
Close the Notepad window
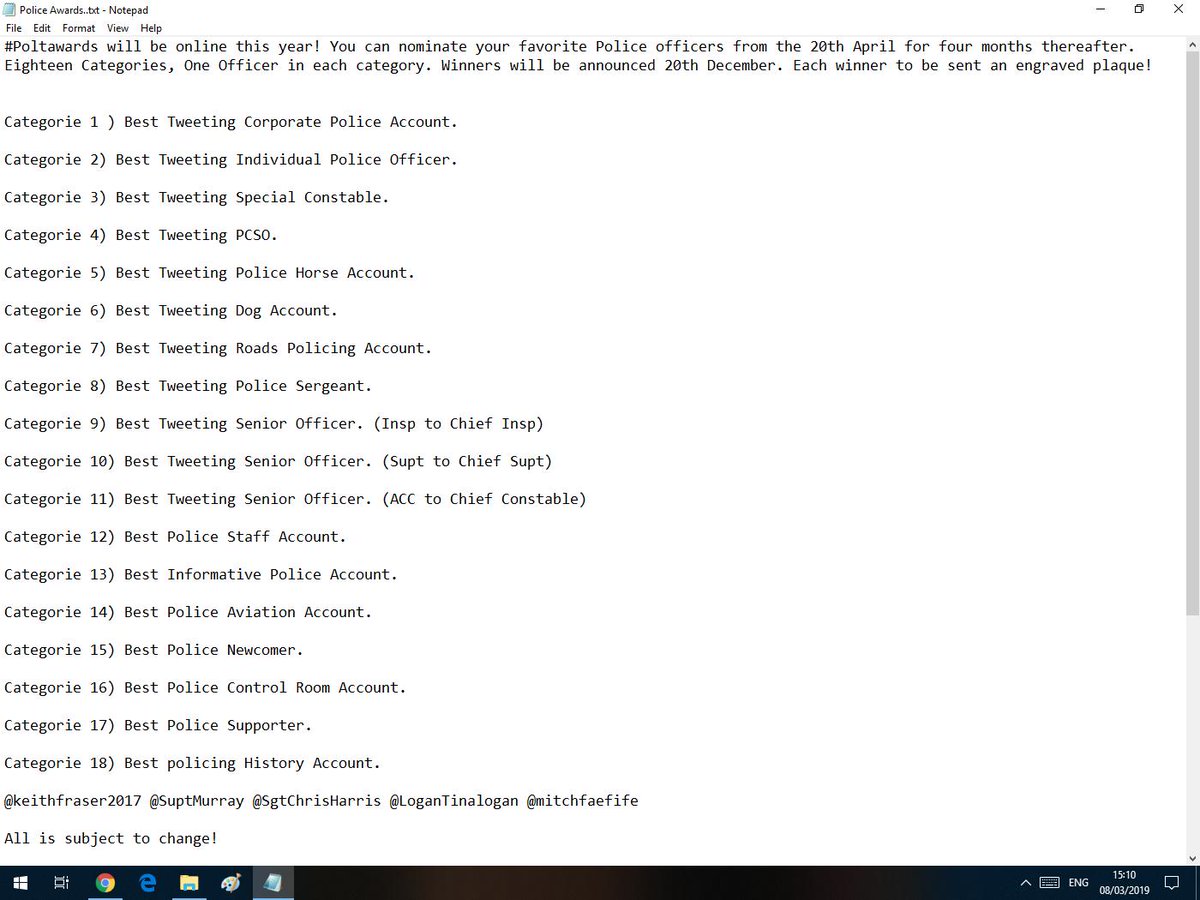click(x=1180, y=9)
